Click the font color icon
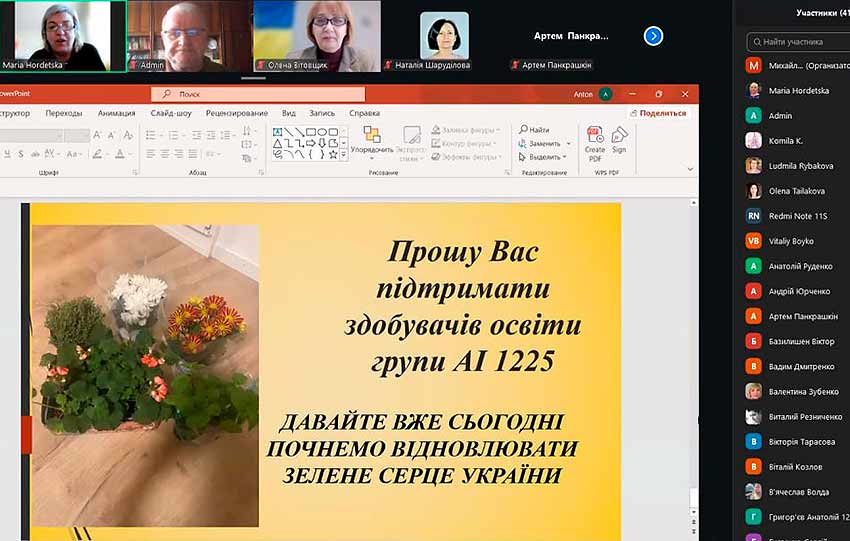Image resolution: width=850 pixels, height=541 pixels. click(120, 154)
